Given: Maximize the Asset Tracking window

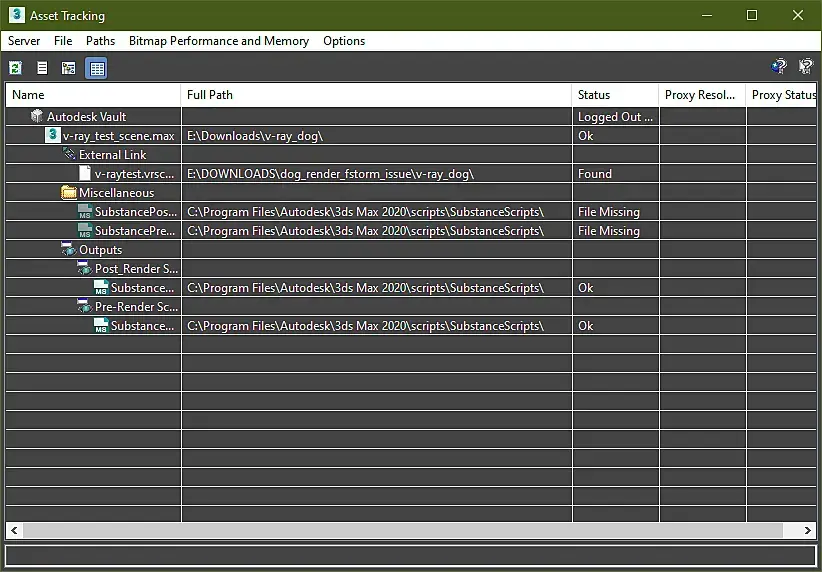Looking at the screenshot, I should pos(752,15).
